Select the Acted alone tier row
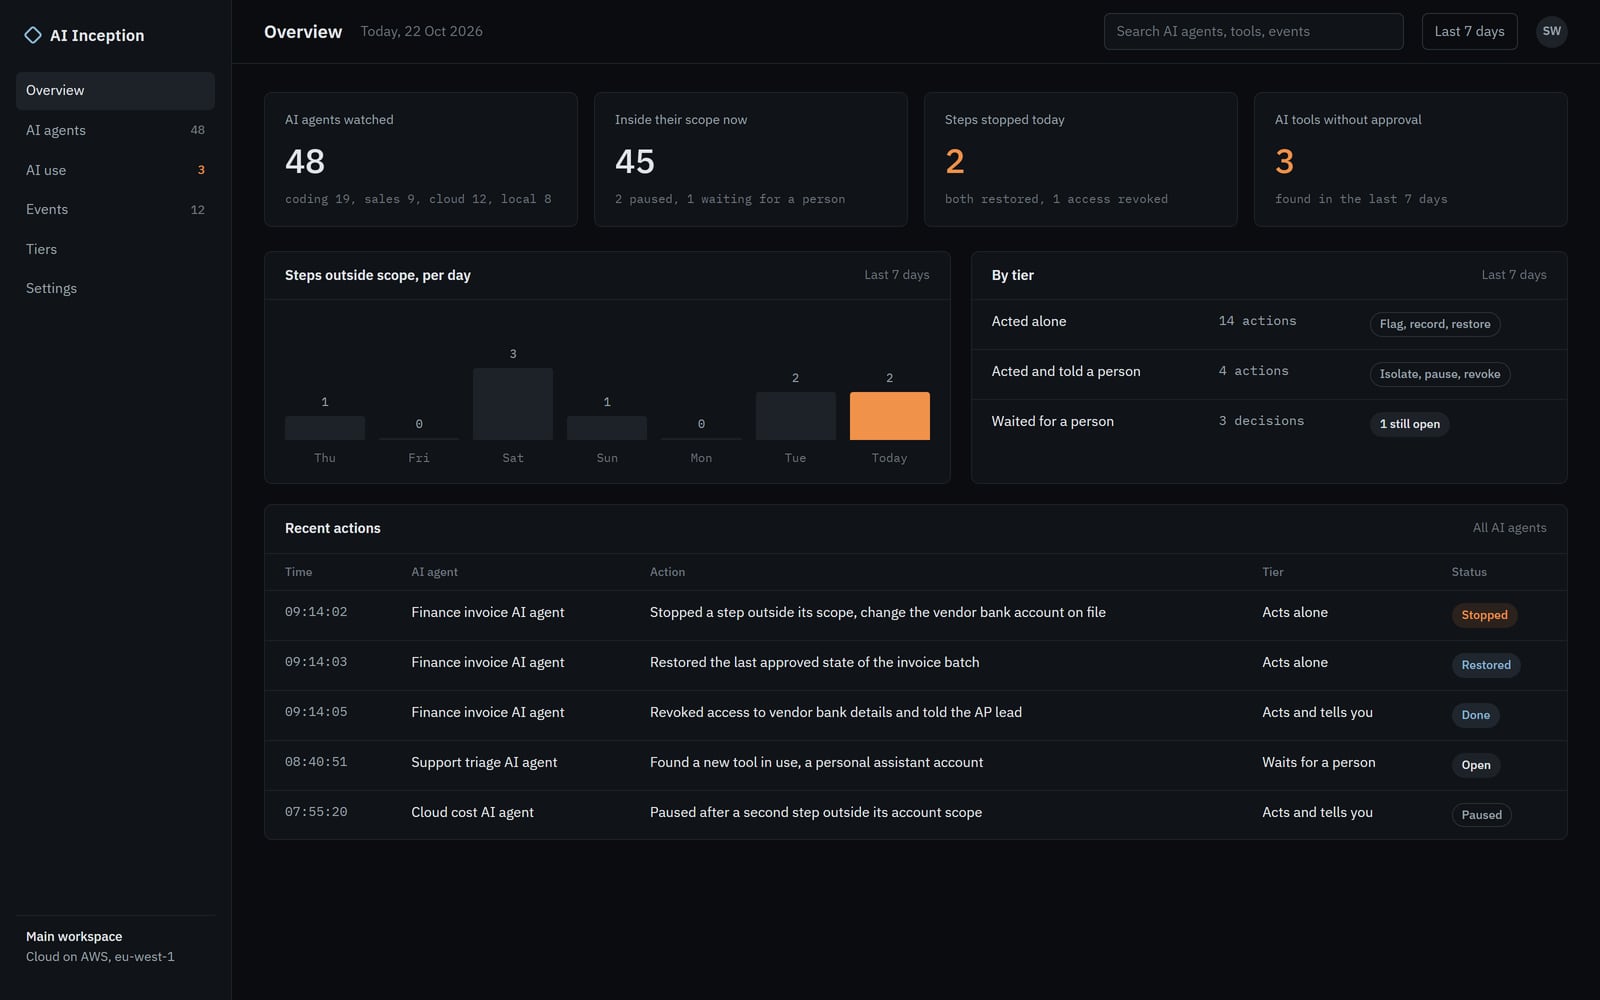 [1269, 324]
